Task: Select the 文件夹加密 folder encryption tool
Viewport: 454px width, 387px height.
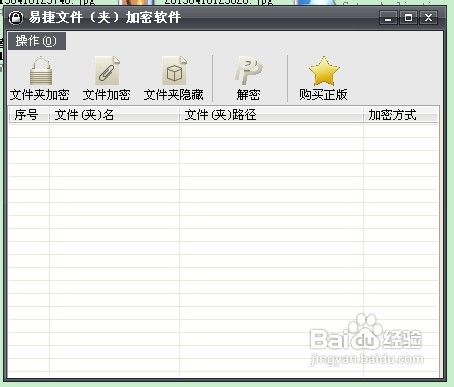Action: [40, 79]
